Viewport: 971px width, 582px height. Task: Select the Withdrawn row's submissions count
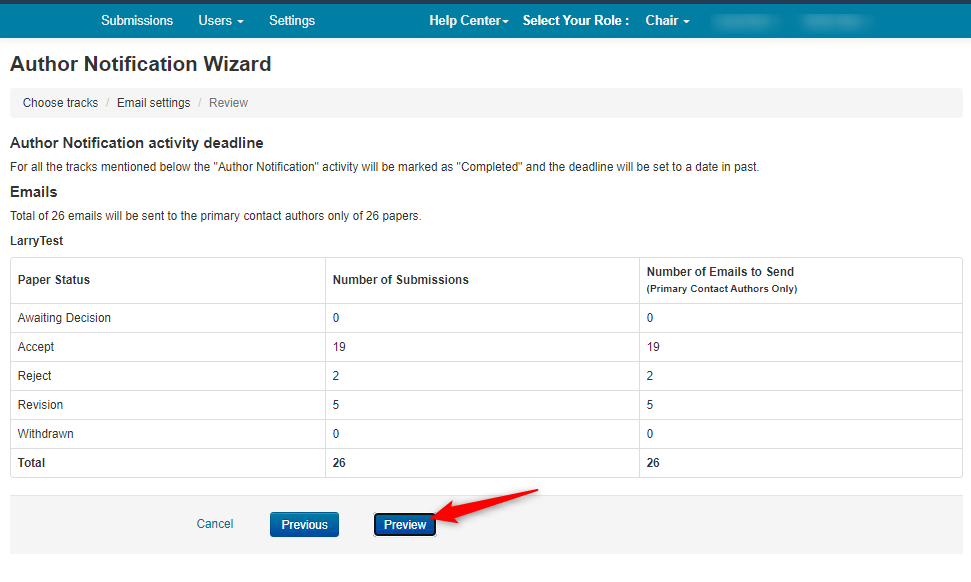336,434
